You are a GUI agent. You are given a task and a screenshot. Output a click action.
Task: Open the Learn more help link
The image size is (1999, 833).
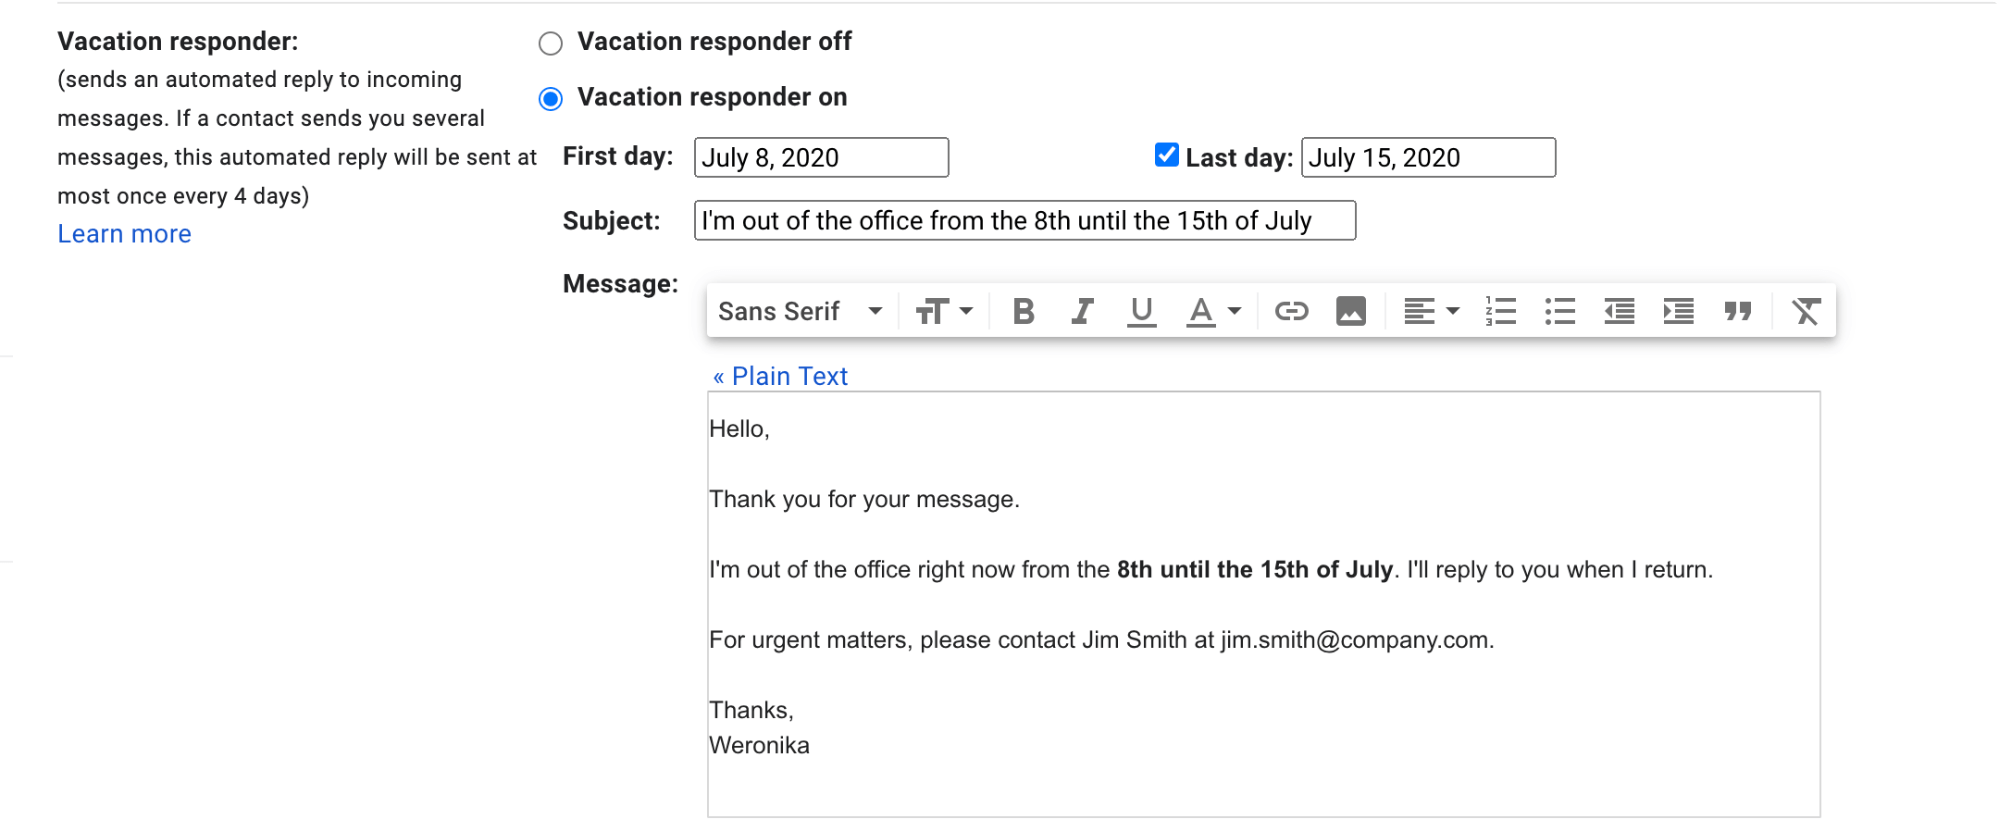(x=124, y=233)
